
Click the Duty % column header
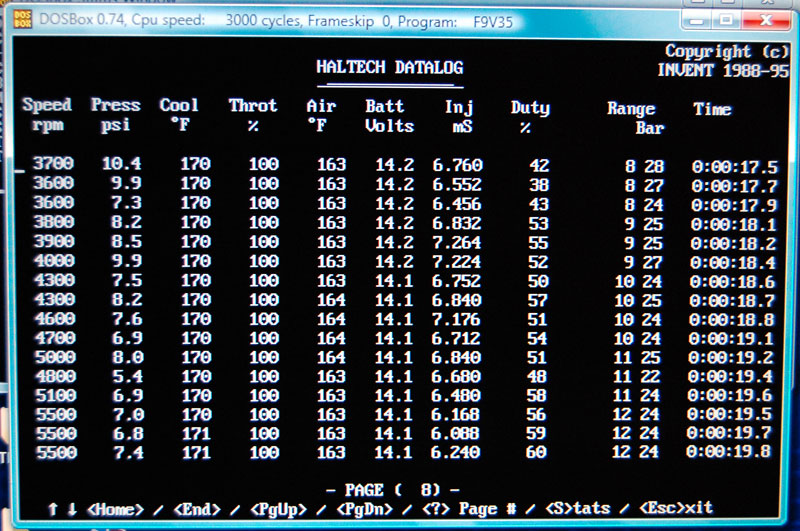pos(531,117)
